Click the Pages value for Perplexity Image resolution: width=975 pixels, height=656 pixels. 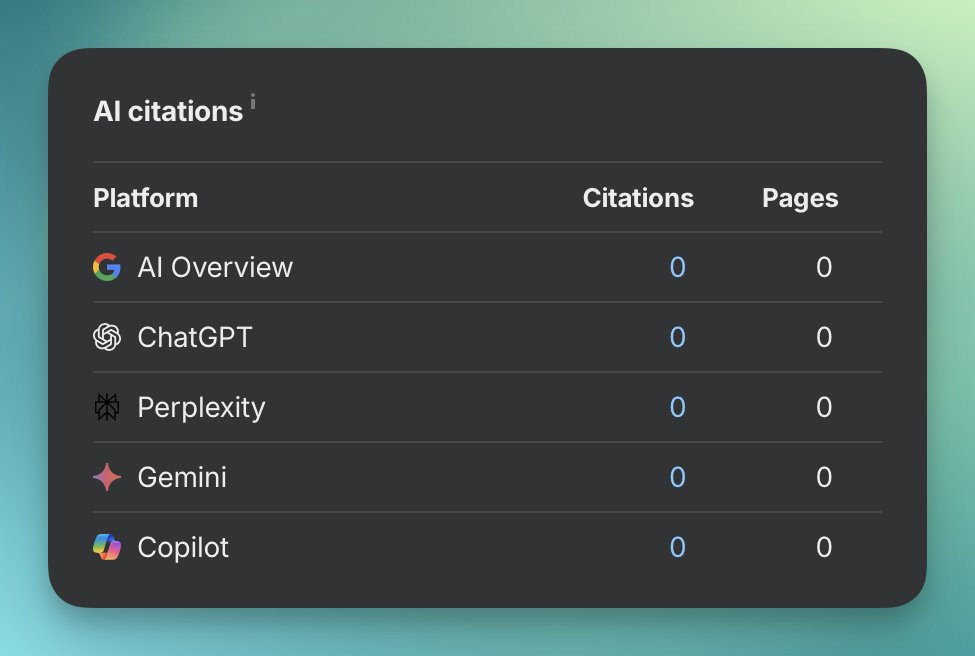point(824,407)
